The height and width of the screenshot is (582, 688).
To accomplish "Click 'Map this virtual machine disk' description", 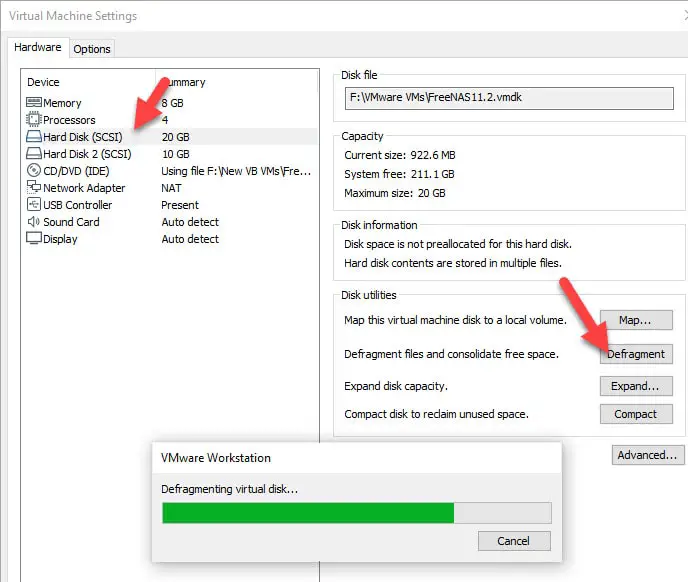I will pos(455,320).
